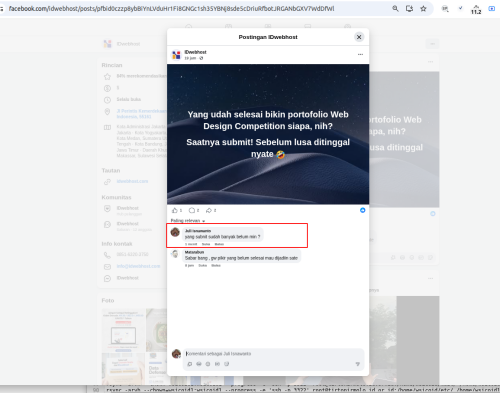Click the share arrow icon under the post image

click(209, 210)
